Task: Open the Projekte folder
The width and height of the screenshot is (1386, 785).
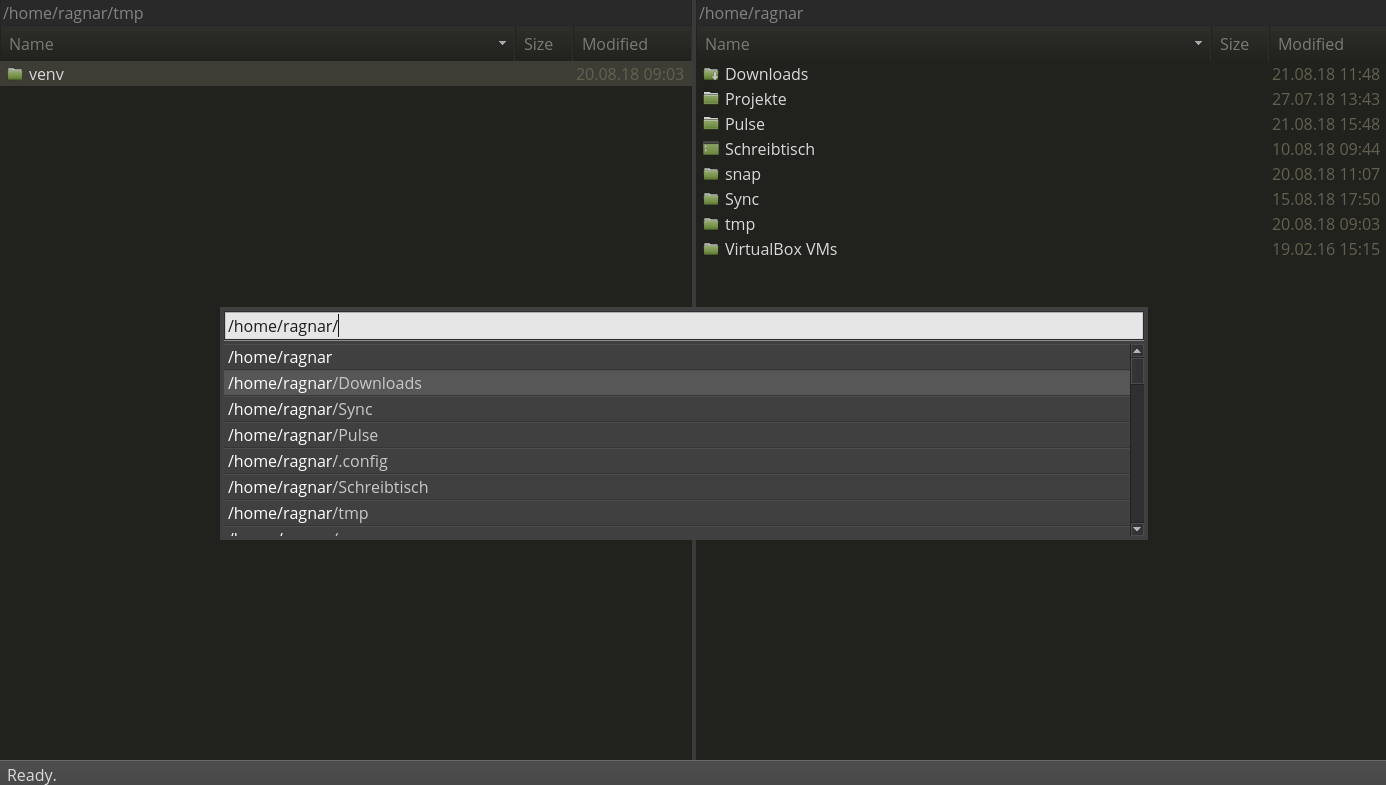Action: (x=756, y=99)
